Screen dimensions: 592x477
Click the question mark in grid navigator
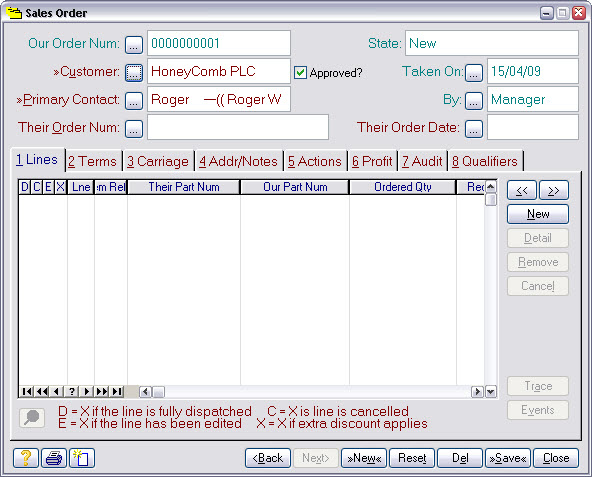click(71, 392)
